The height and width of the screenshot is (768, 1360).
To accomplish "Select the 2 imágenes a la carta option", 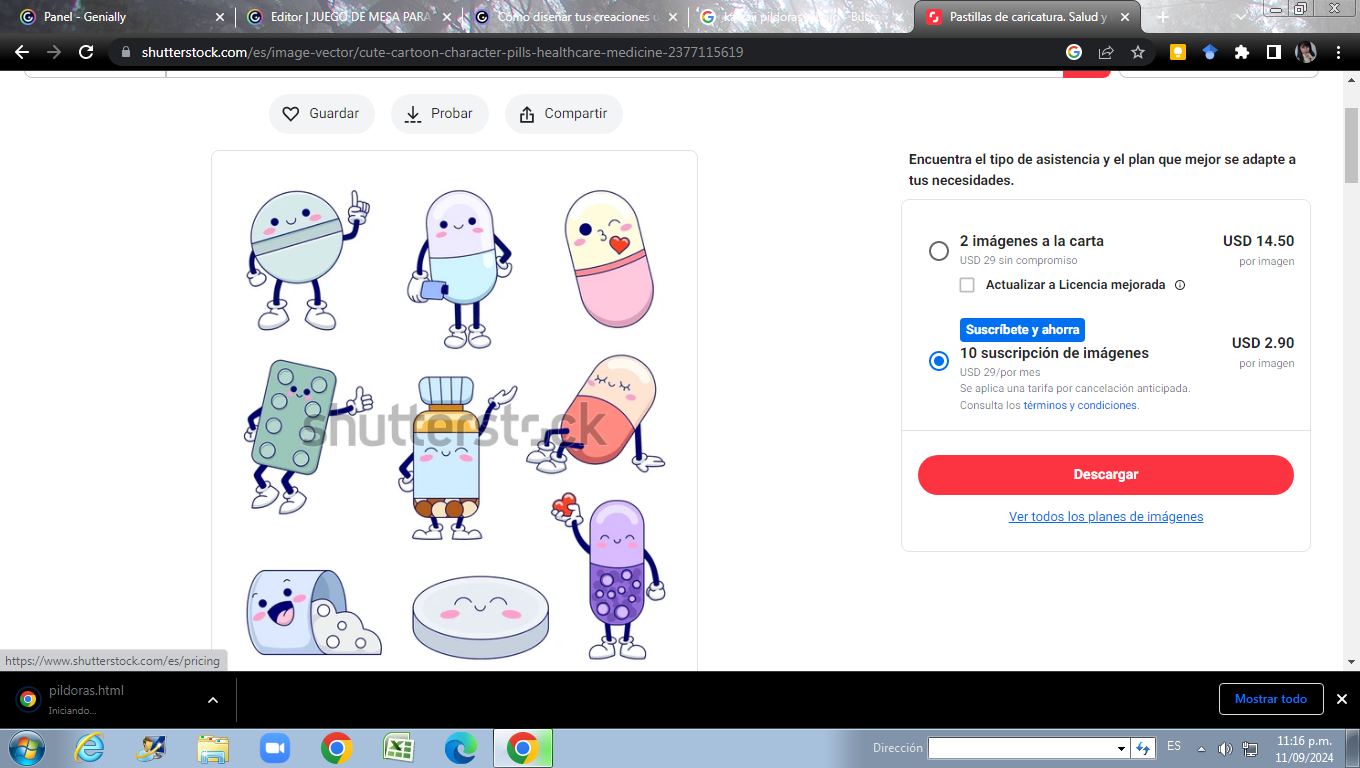I will point(938,251).
